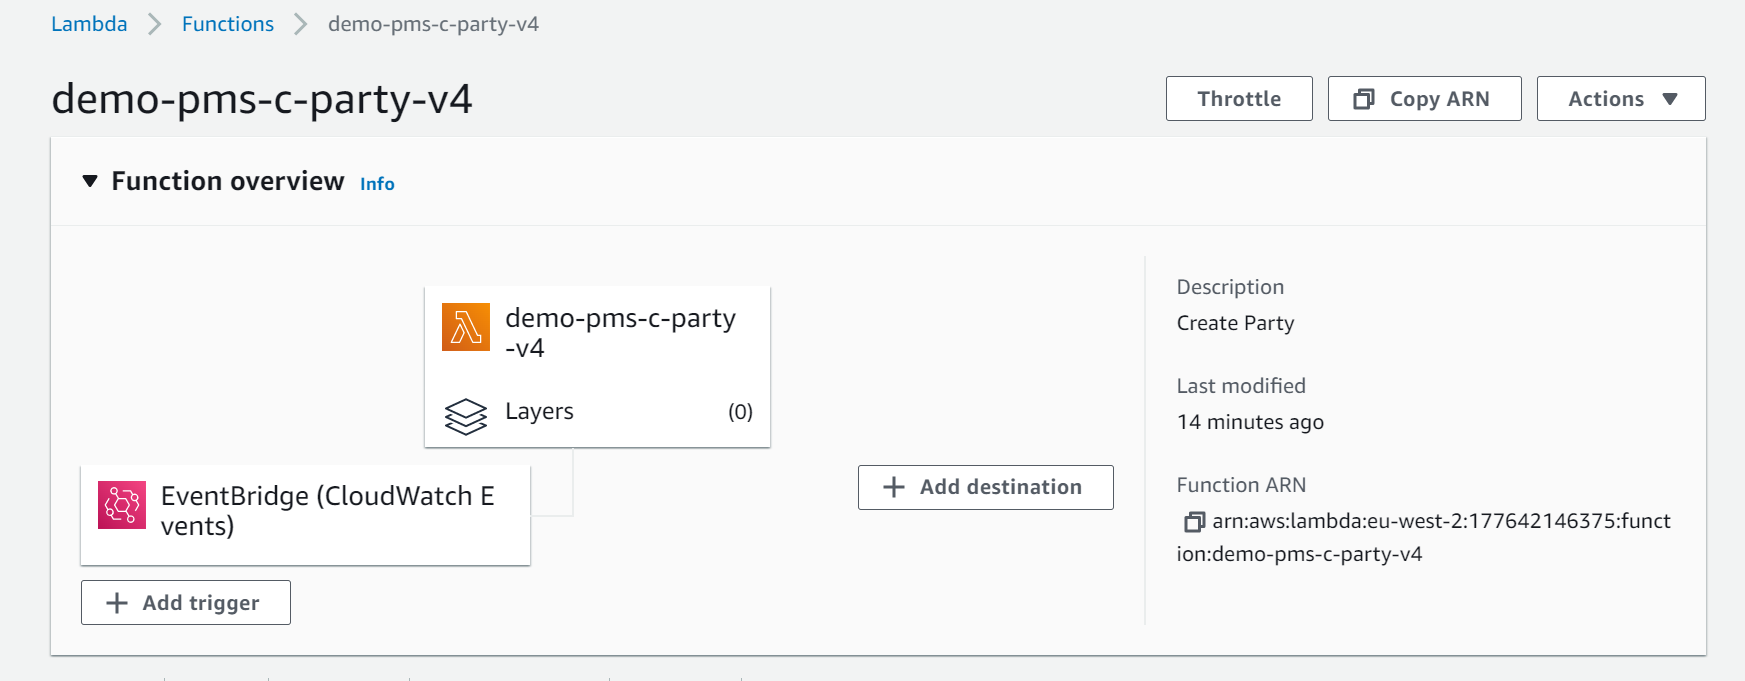Click demo-pms-c-party-v4 in the breadcrumb
Screen dimensions: 1745x681
[x=433, y=24]
